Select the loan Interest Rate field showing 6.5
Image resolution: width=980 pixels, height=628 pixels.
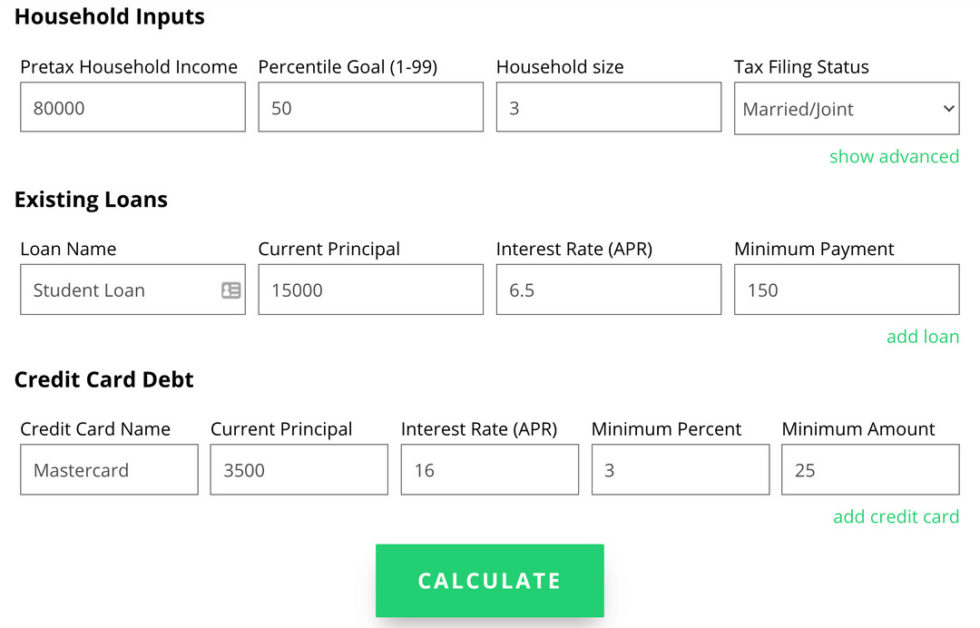[x=608, y=290]
